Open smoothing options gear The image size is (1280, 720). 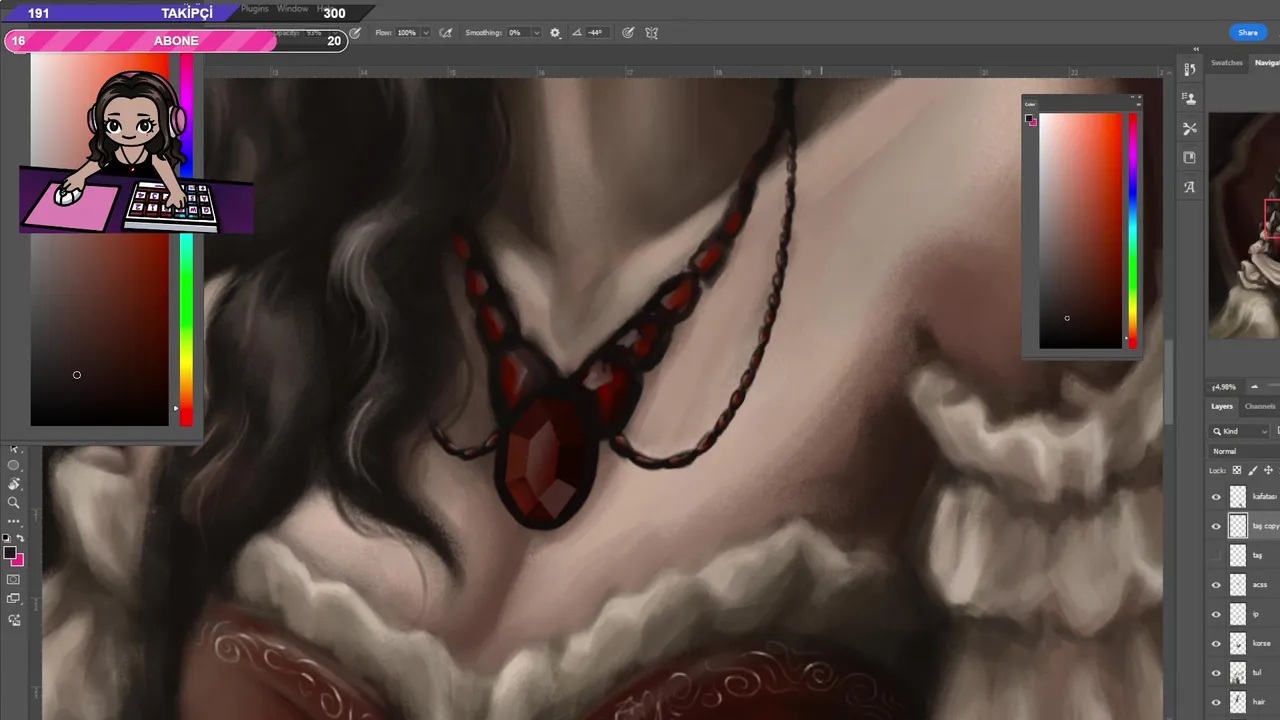tap(555, 33)
